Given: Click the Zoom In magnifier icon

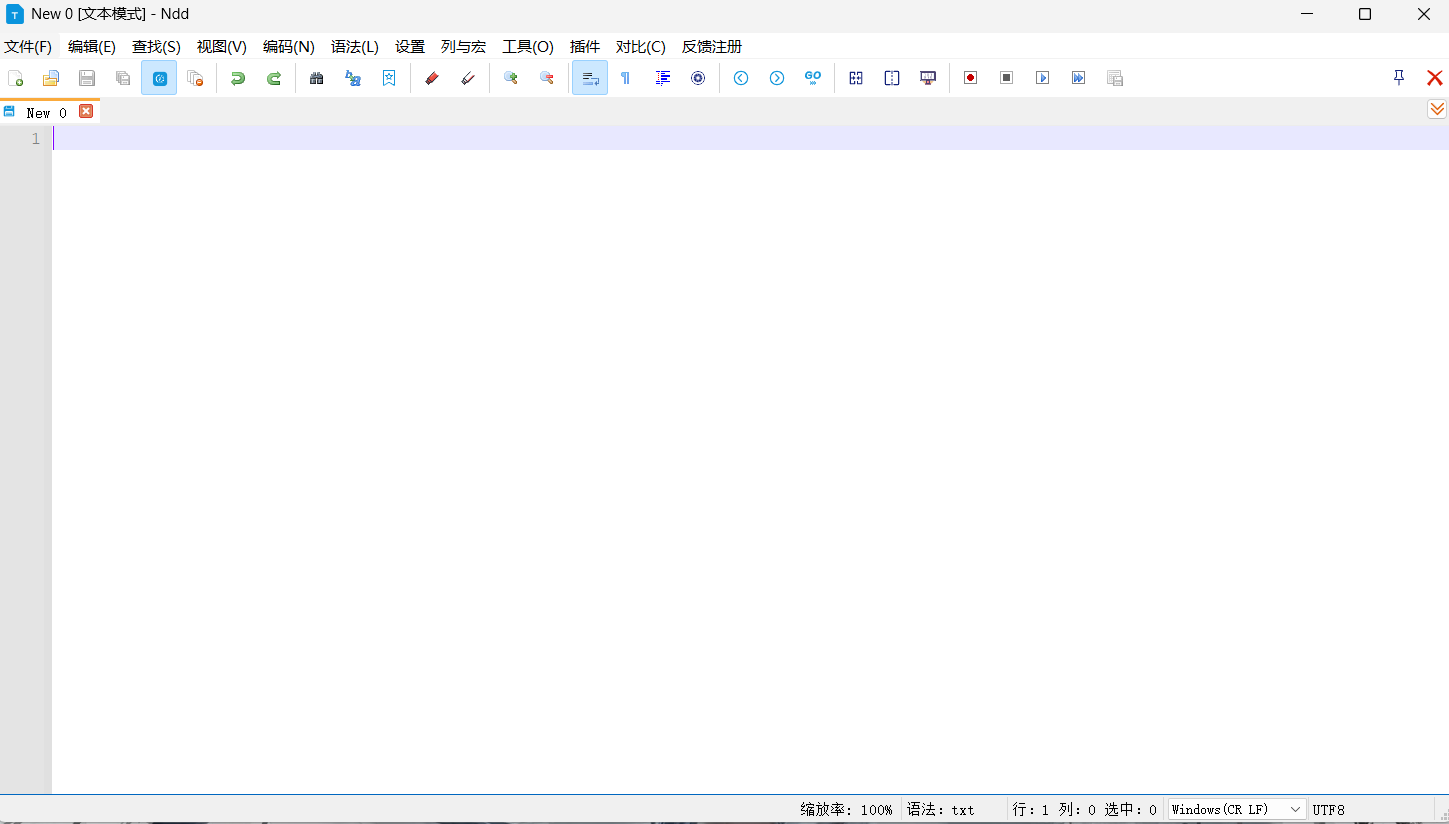Looking at the screenshot, I should pyautogui.click(x=511, y=77).
